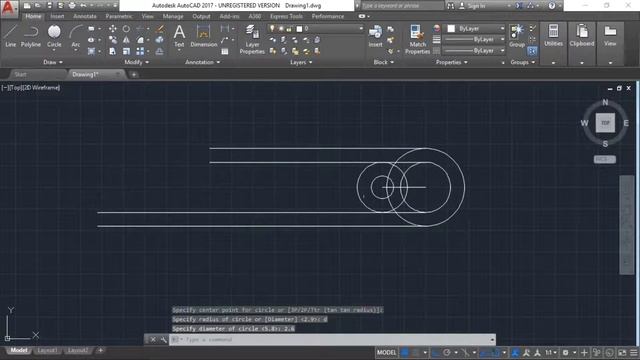Select the Polyline tool
Viewport: 640px width, 360px height.
coord(31,36)
